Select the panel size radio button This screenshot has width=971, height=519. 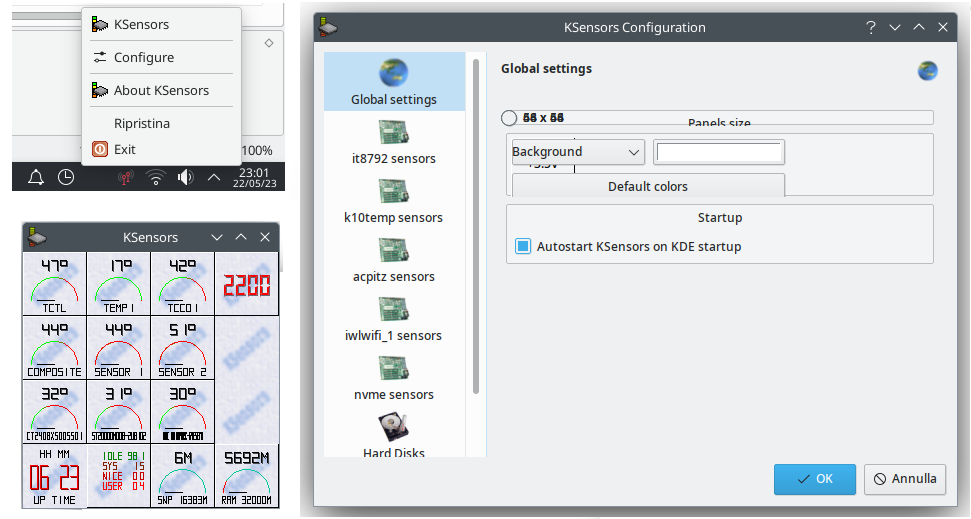pos(509,118)
